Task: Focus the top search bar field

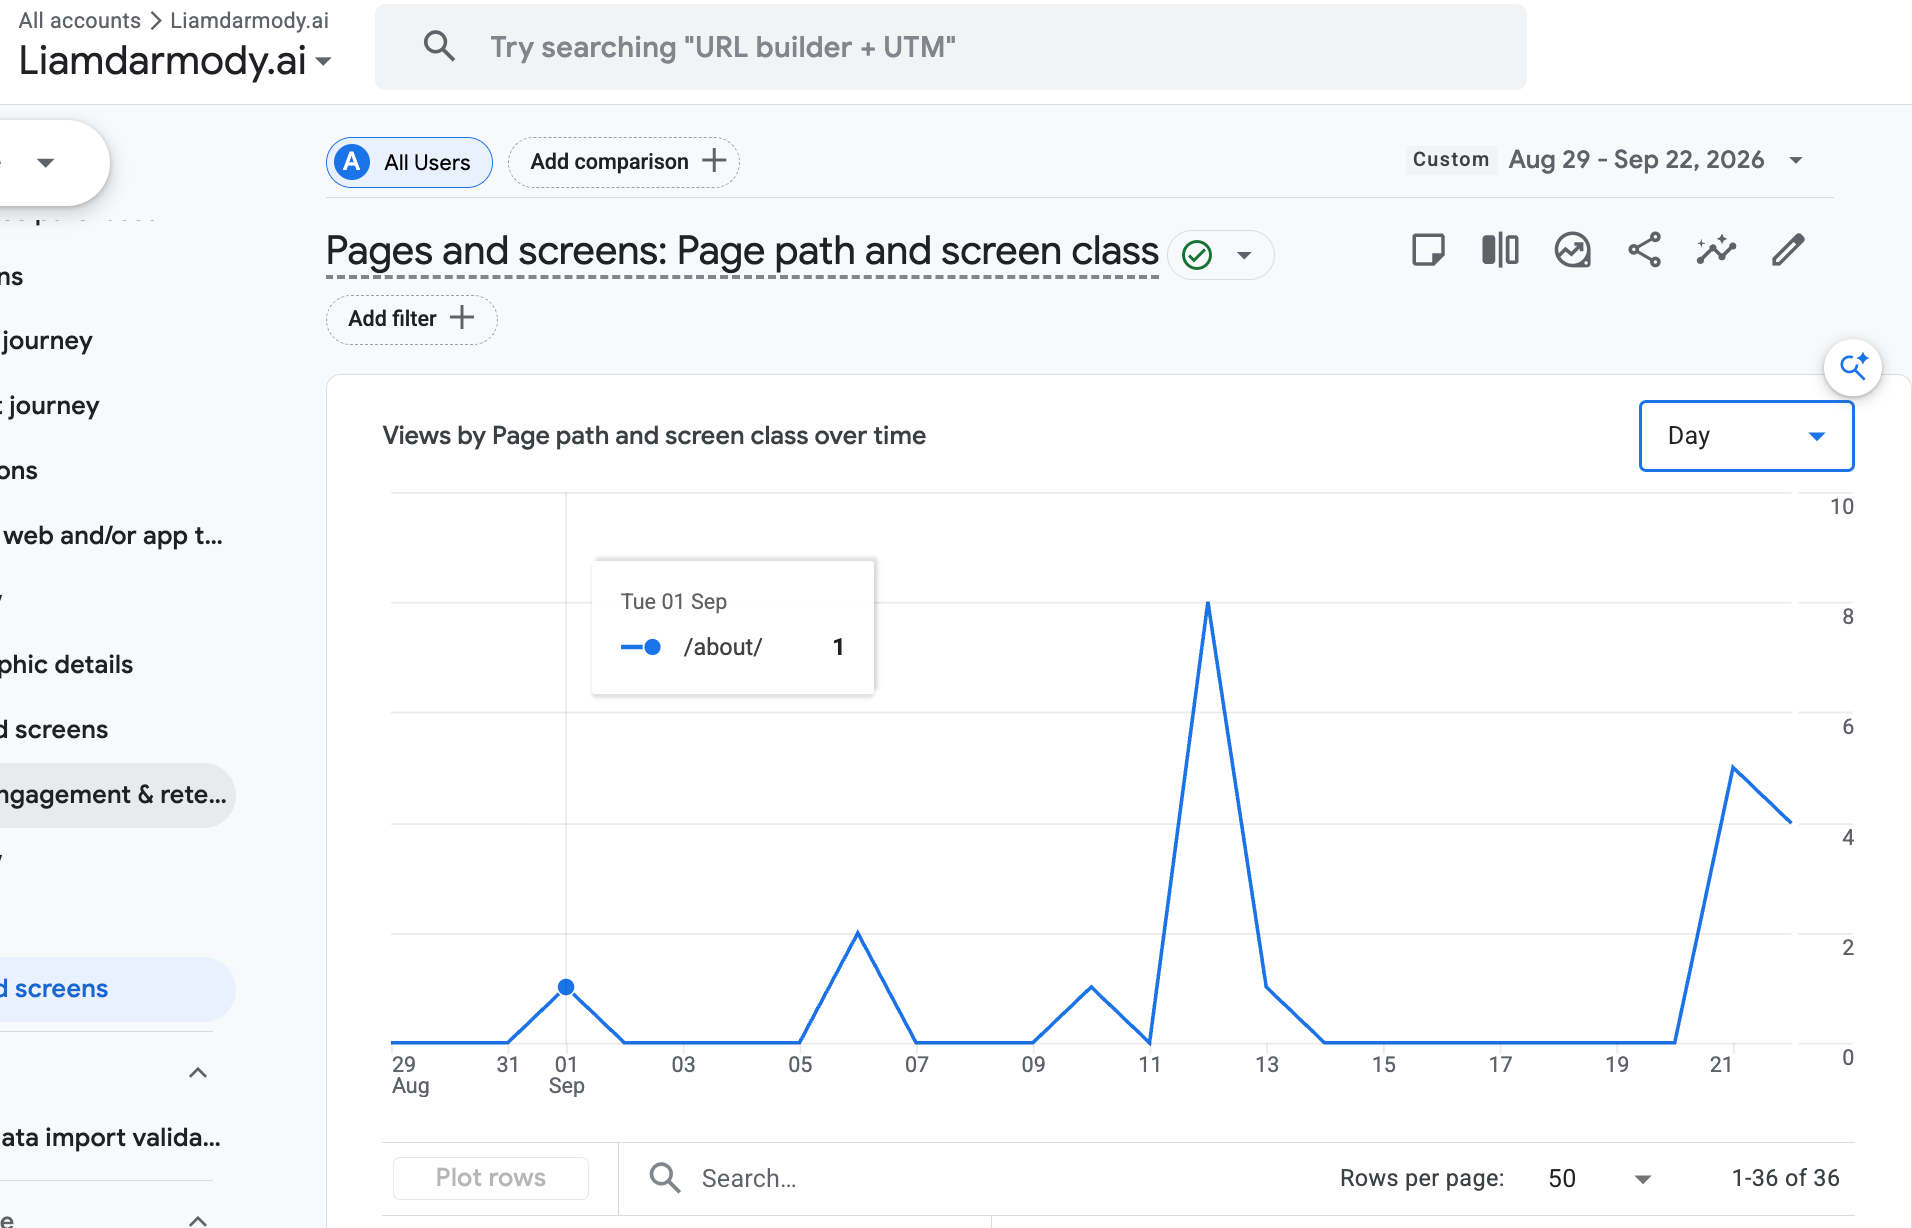Action: 950,47
